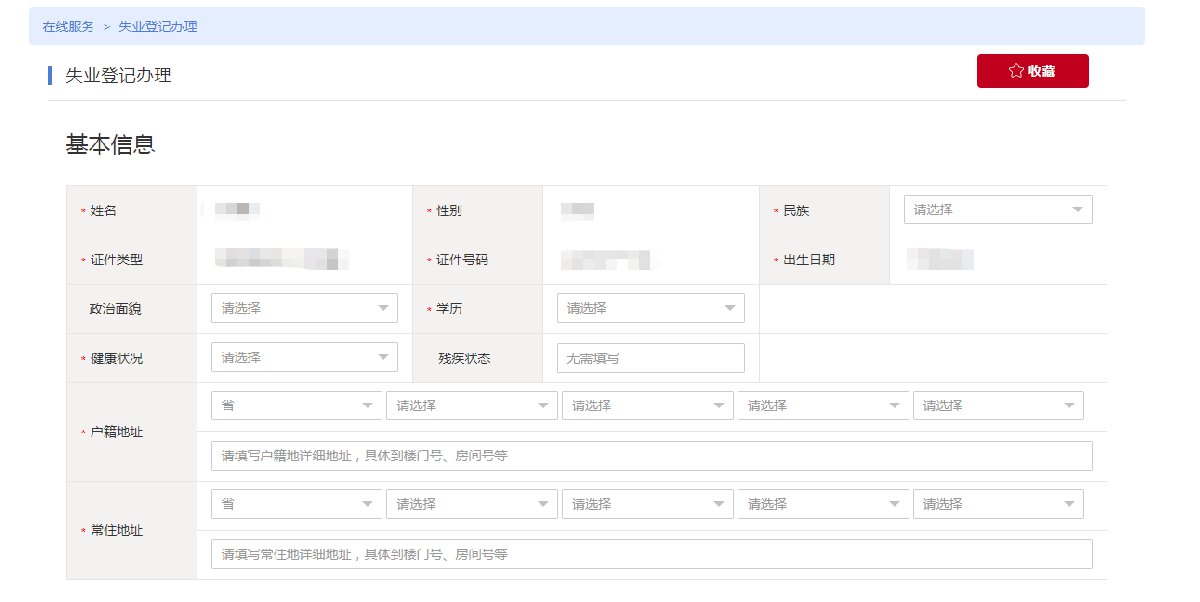The height and width of the screenshot is (602, 1200).
Task: Expand the last 户籍地址 dropdown
Action: click(998, 406)
